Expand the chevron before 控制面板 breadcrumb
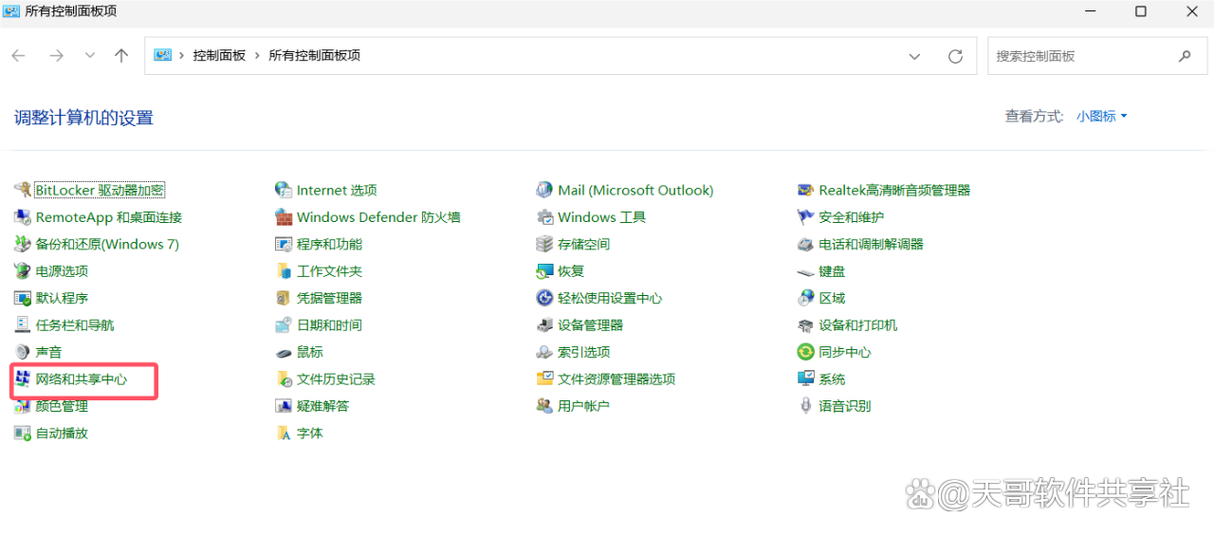1214x536 pixels. (182, 56)
